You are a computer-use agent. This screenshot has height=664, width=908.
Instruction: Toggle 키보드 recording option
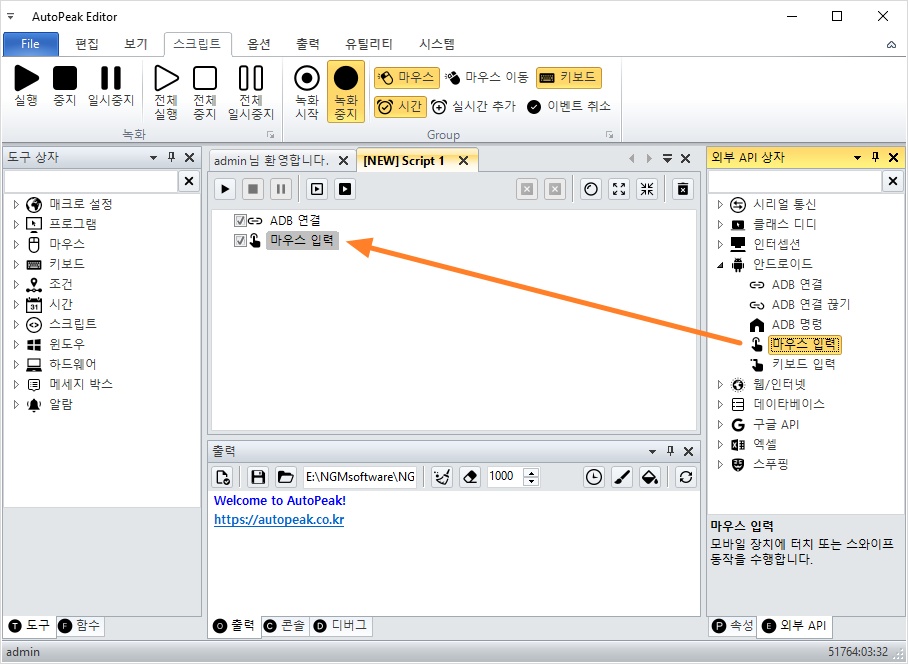tap(569, 78)
